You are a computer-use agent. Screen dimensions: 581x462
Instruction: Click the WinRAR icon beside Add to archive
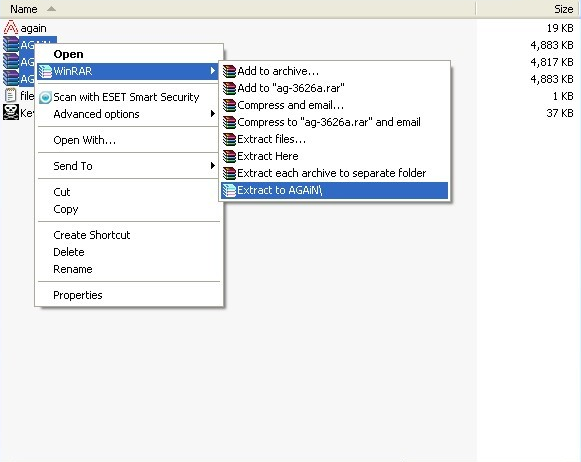pos(229,71)
